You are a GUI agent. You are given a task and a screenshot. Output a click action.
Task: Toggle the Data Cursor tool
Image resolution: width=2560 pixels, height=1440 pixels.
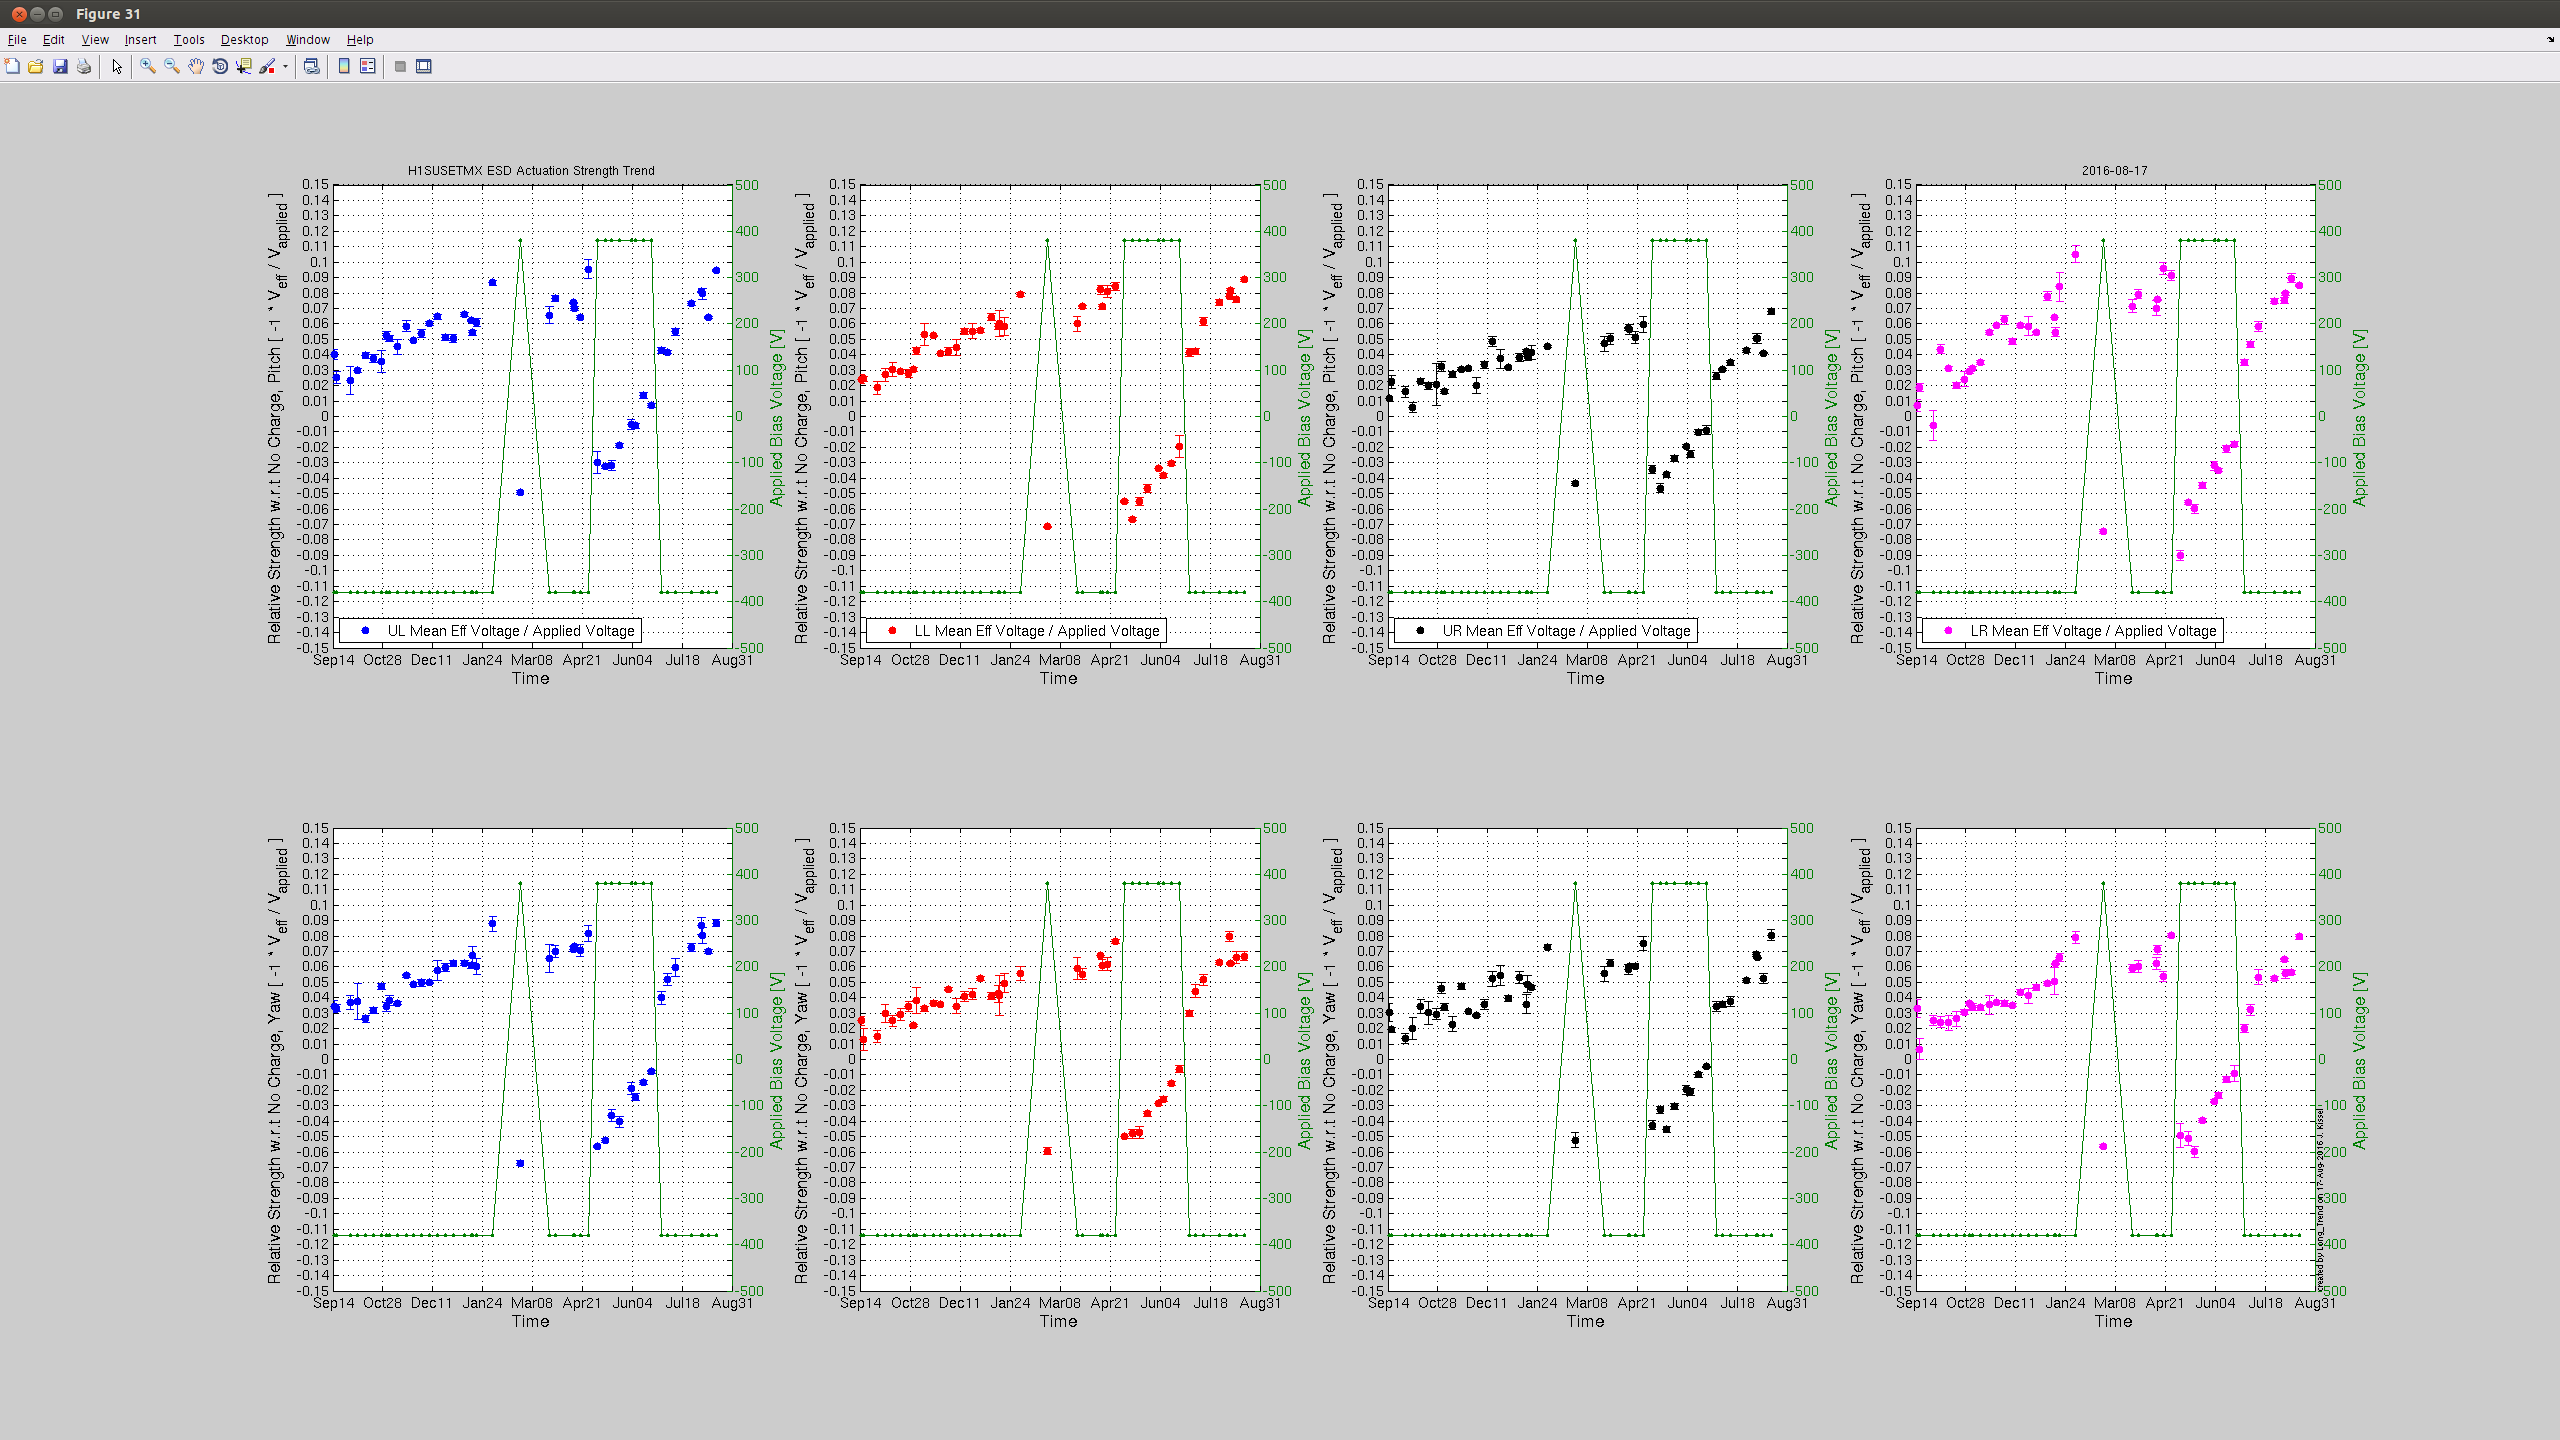[x=244, y=66]
